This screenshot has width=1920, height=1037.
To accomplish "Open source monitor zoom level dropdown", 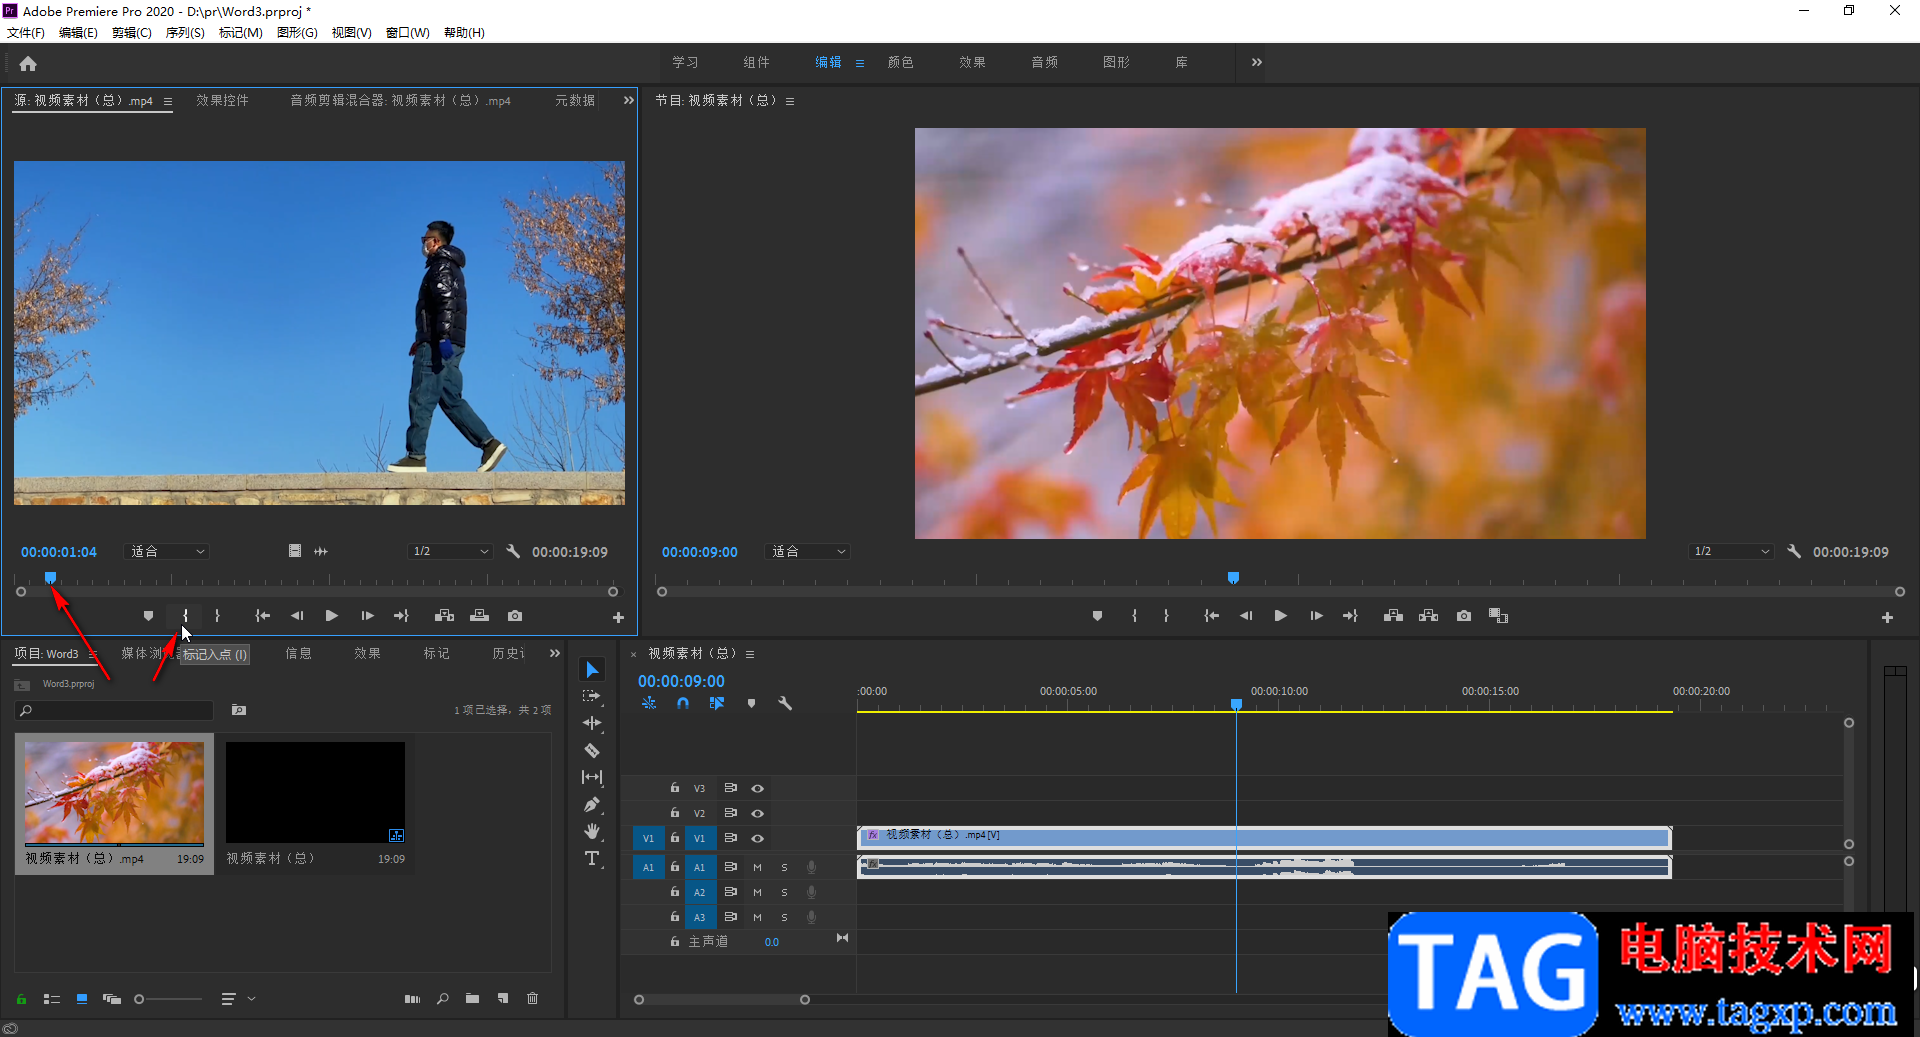I will [x=168, y=552].
